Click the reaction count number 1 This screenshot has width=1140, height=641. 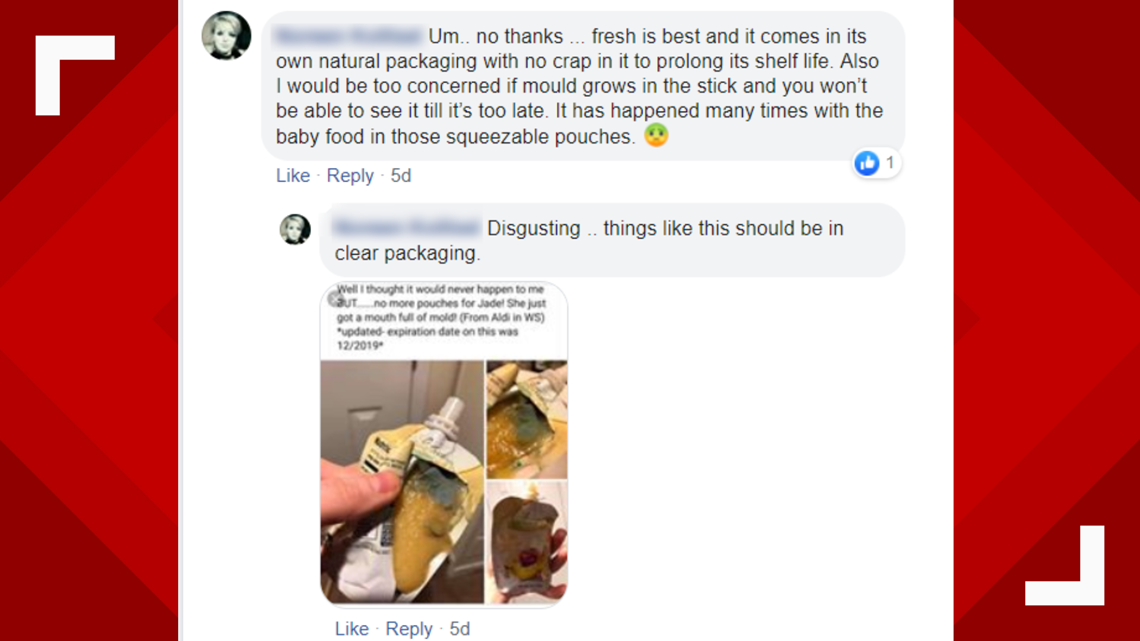889,163
